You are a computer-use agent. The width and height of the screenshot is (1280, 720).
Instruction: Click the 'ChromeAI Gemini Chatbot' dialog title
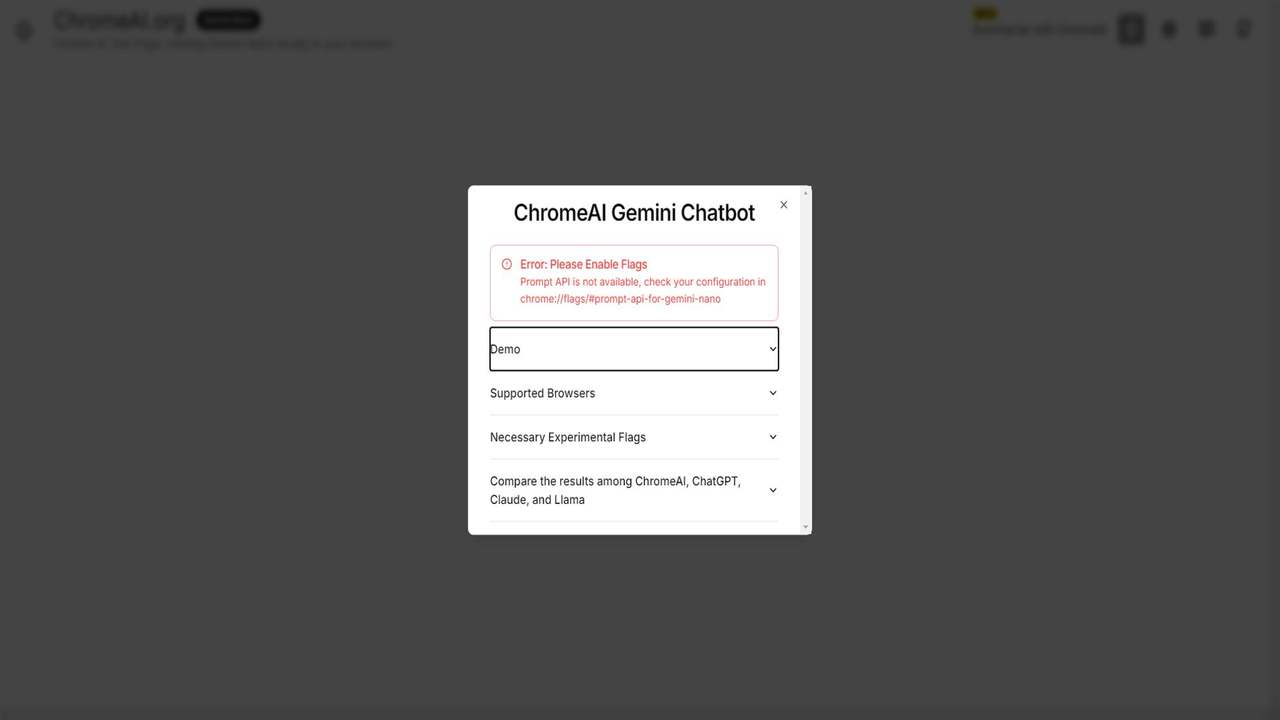tap(634, 212)
